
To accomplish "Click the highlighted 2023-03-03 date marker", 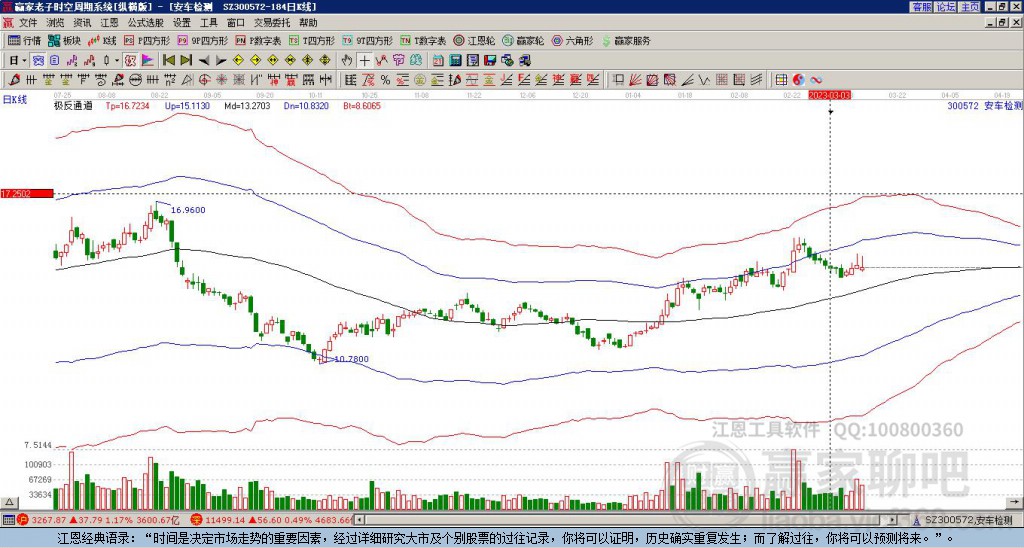I will click(831, 95).
